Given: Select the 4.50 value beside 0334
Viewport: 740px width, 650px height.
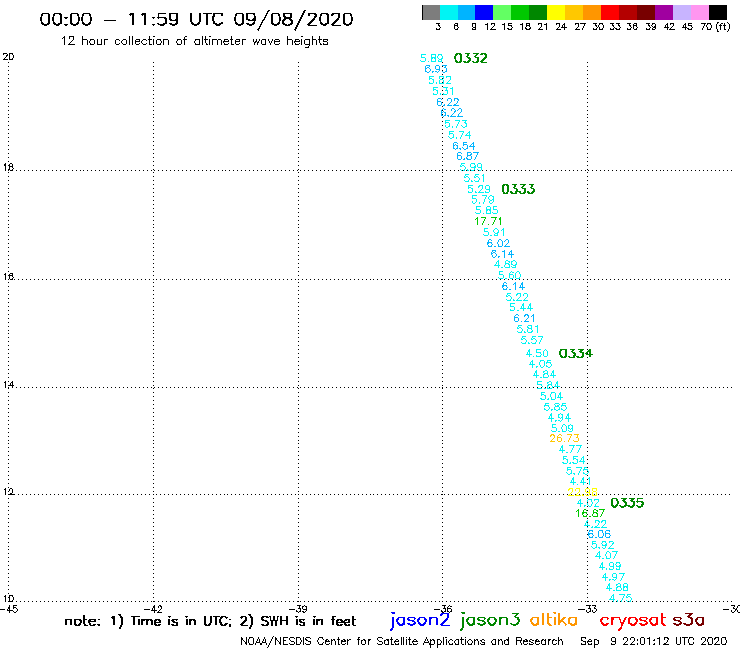Looking at the screenshot, I should tap(537, 354).
